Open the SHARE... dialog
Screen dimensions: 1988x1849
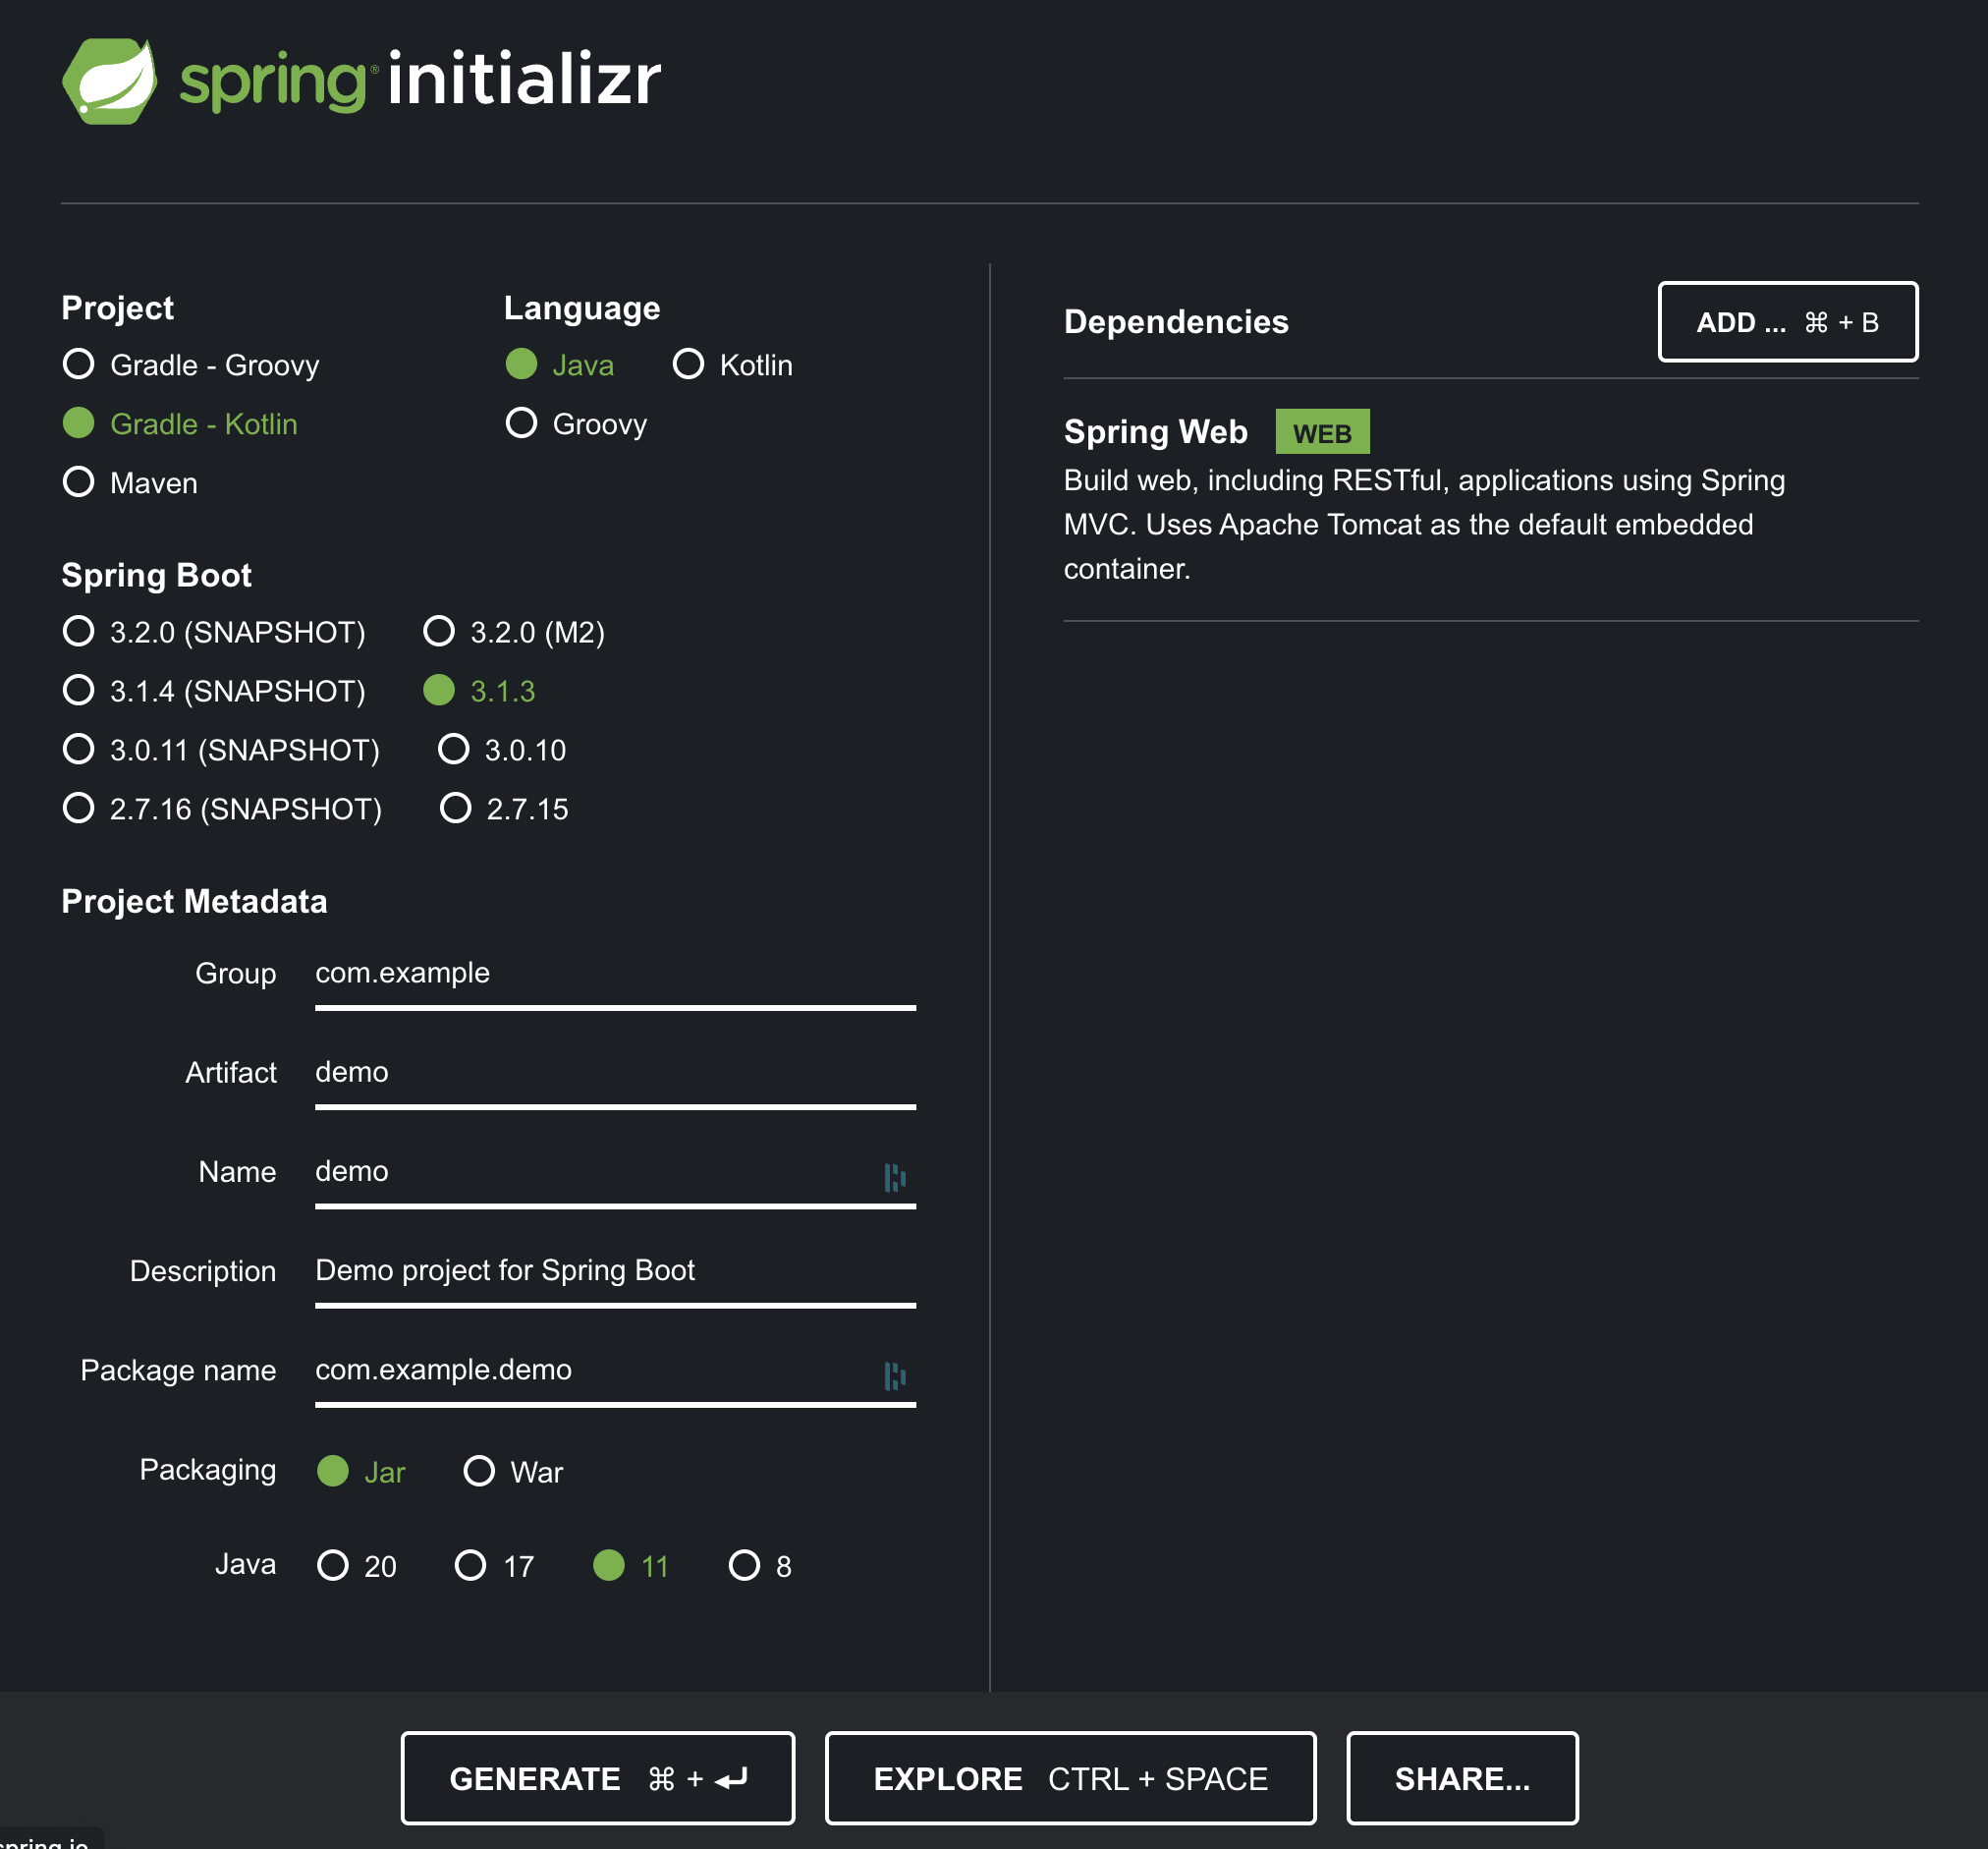pos(1462,1778)
